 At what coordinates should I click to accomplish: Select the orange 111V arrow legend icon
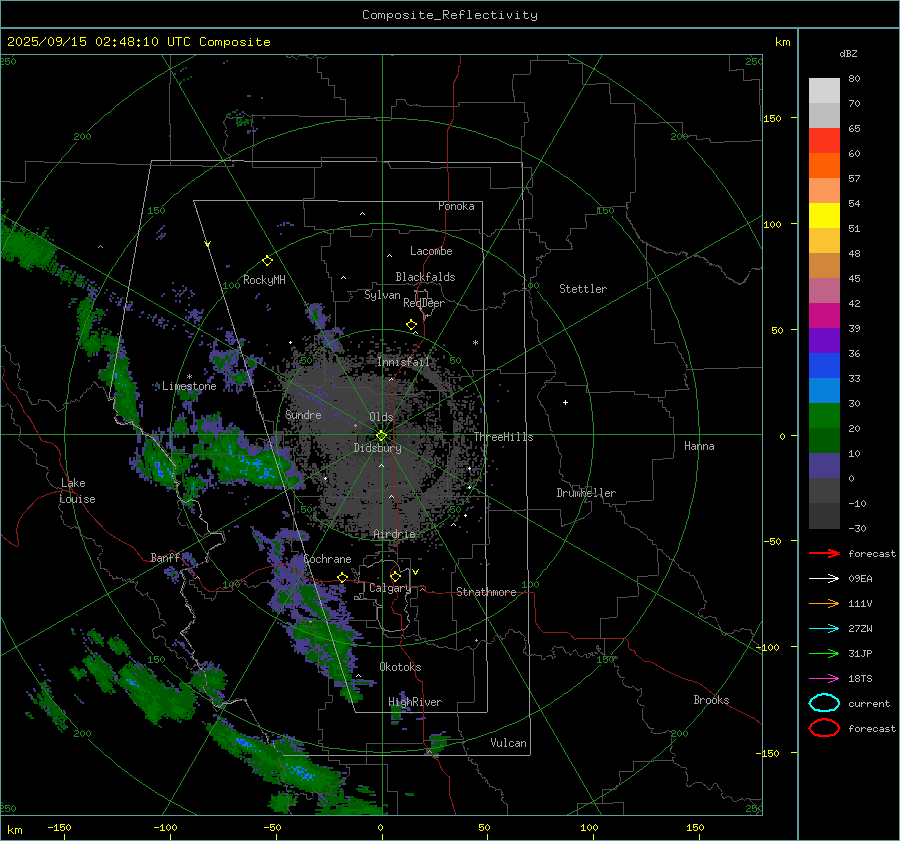click(824, 603)
